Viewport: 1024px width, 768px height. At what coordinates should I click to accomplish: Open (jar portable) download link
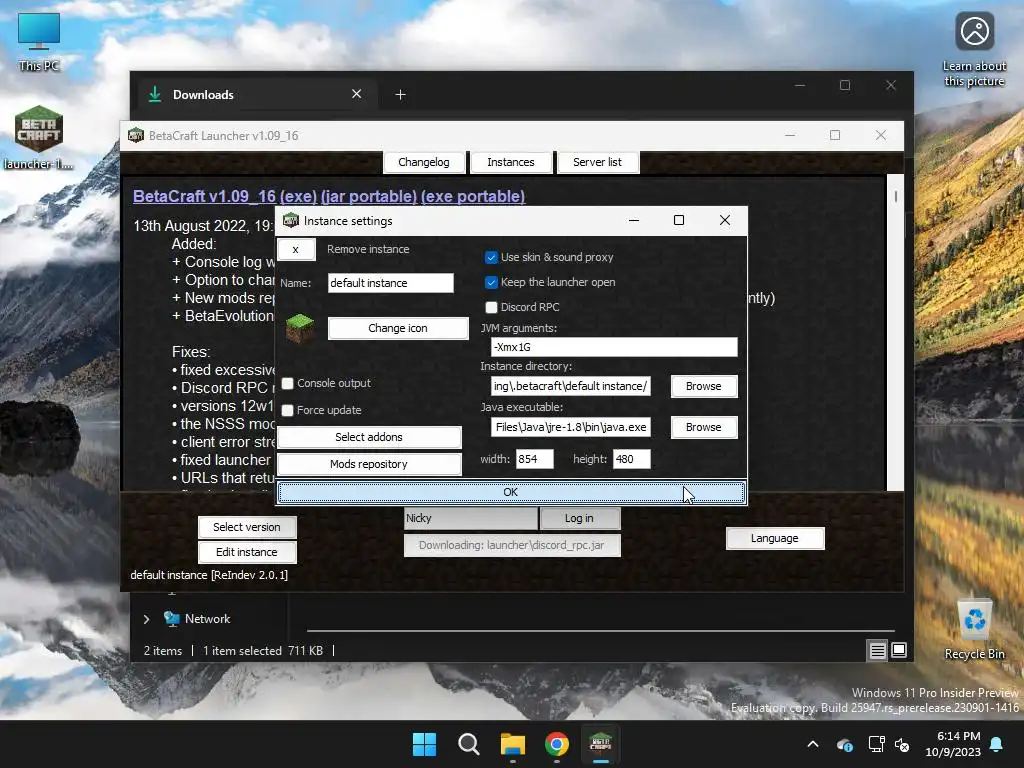[369, 196]
